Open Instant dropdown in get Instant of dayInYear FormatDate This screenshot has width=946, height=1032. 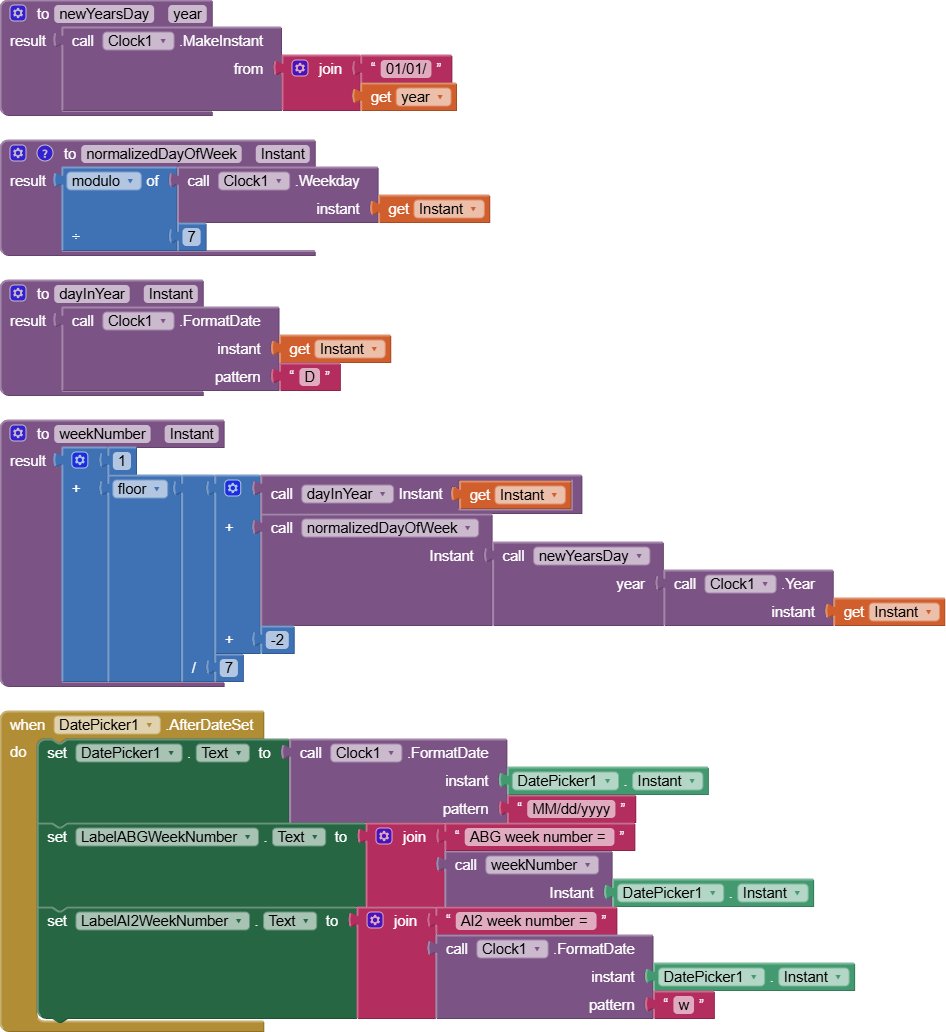[x=350, y=349]
